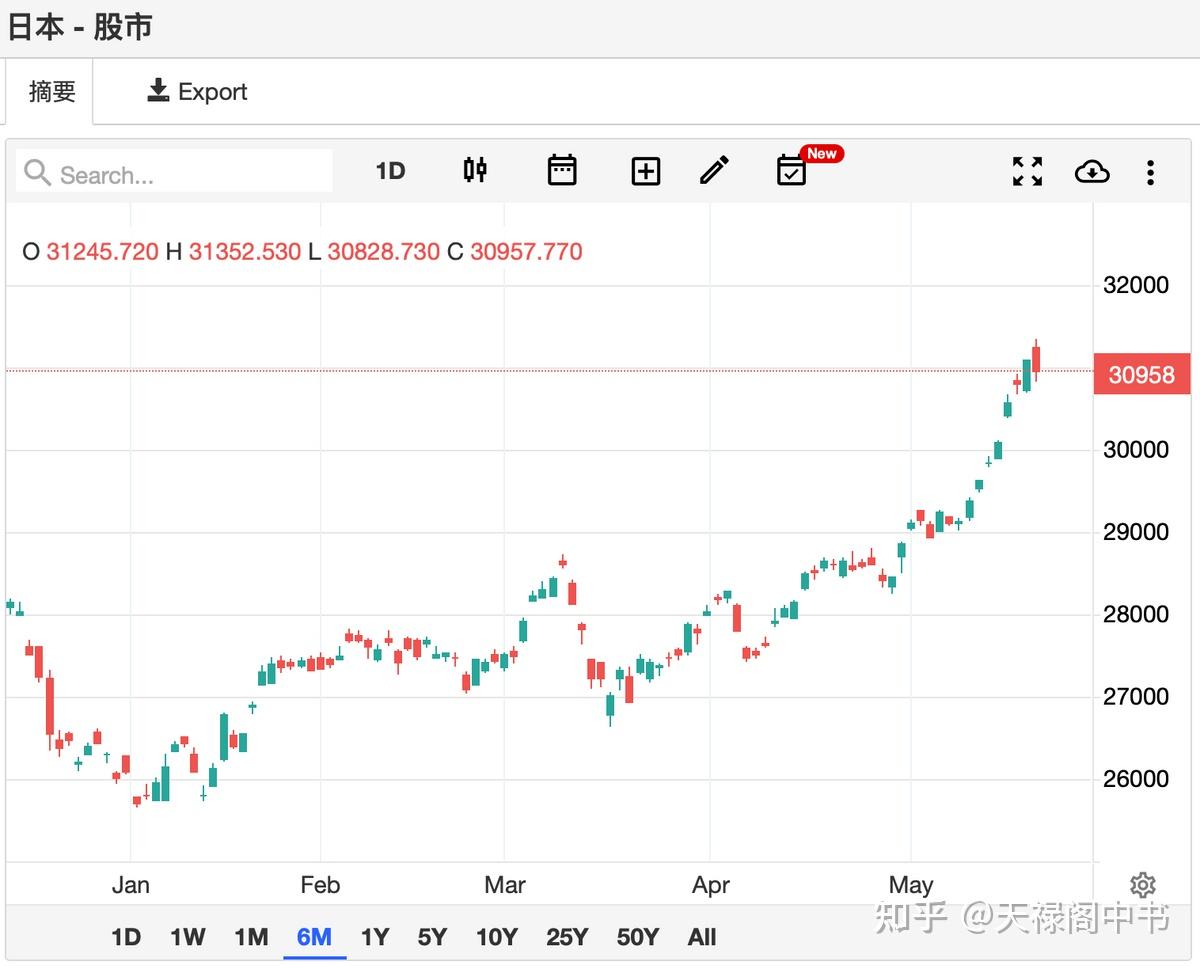
Task: Open the candlestick chart type selector
Action: (x=475, y=171)
